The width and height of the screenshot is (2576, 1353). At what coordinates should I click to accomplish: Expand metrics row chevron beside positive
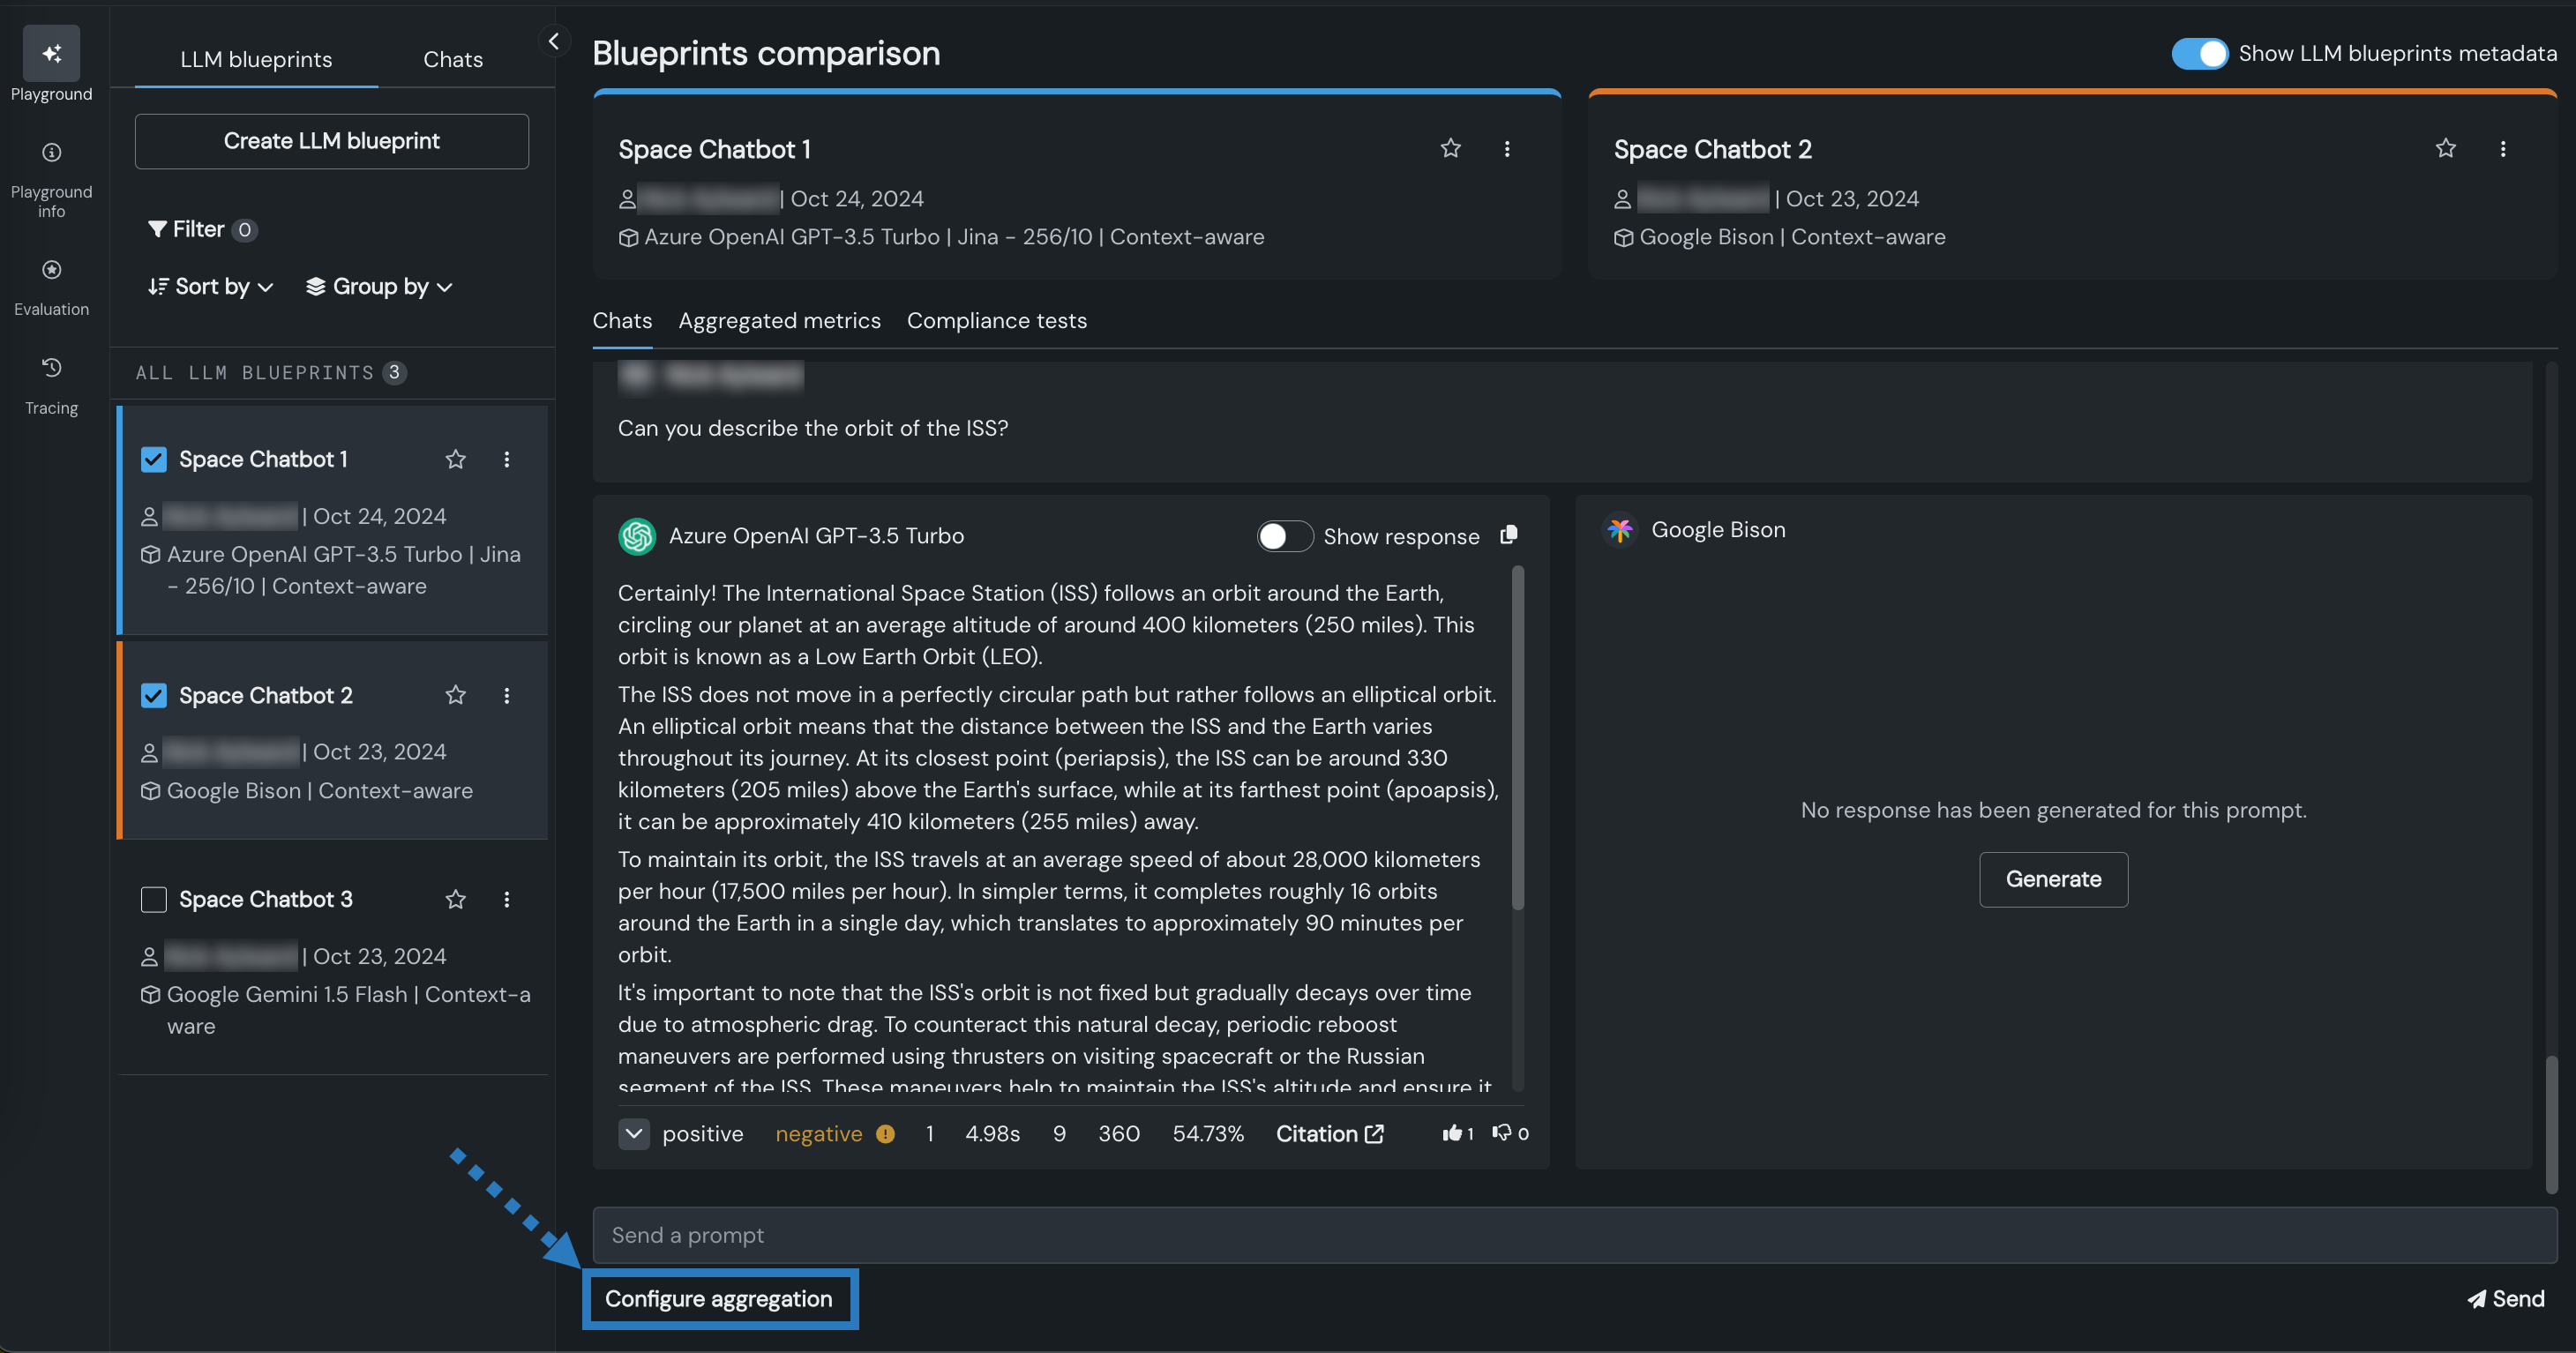click(x=633, y=1133)
